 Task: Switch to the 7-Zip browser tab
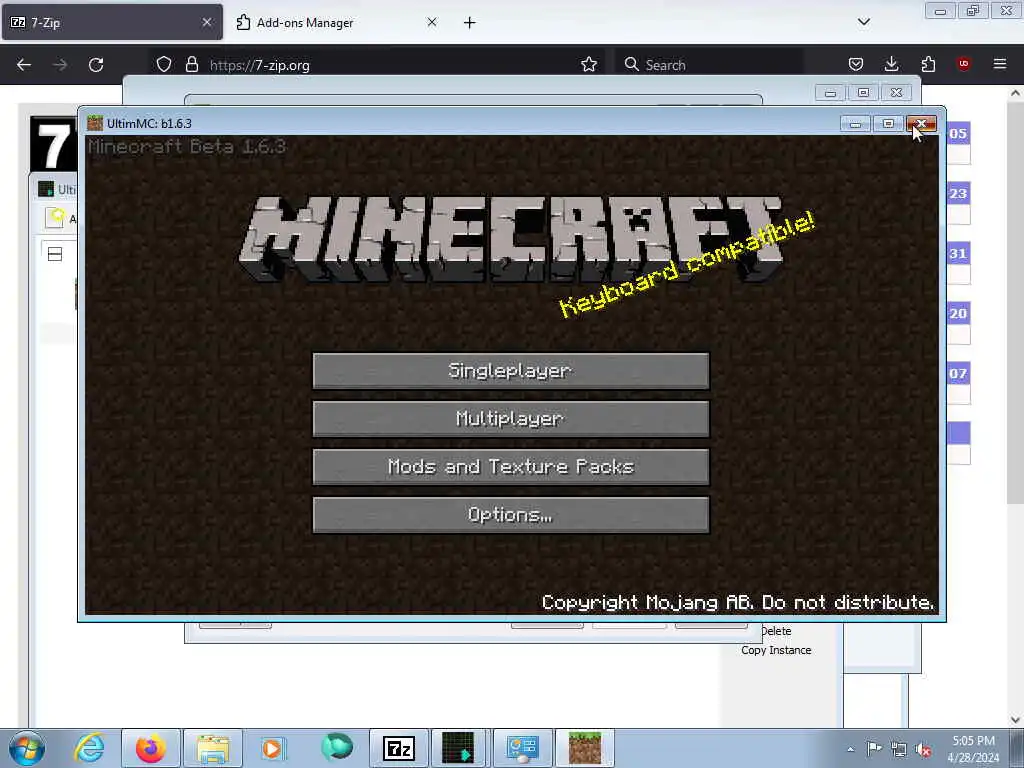point(112,22)
